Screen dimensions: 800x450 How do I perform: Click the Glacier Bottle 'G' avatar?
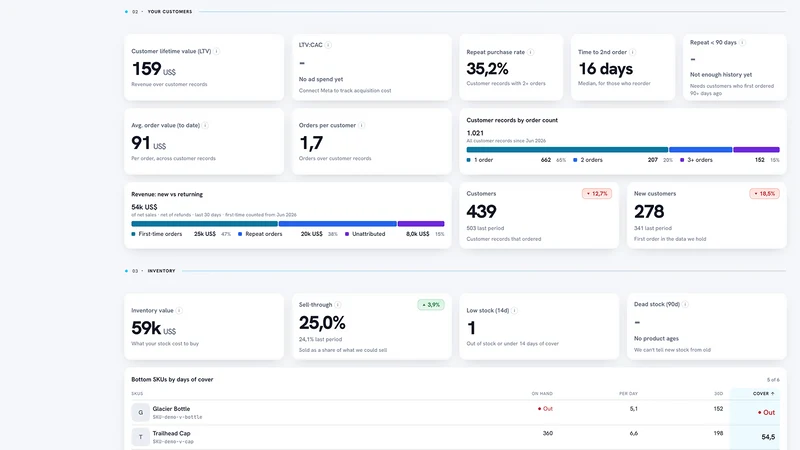coord(140,412)
